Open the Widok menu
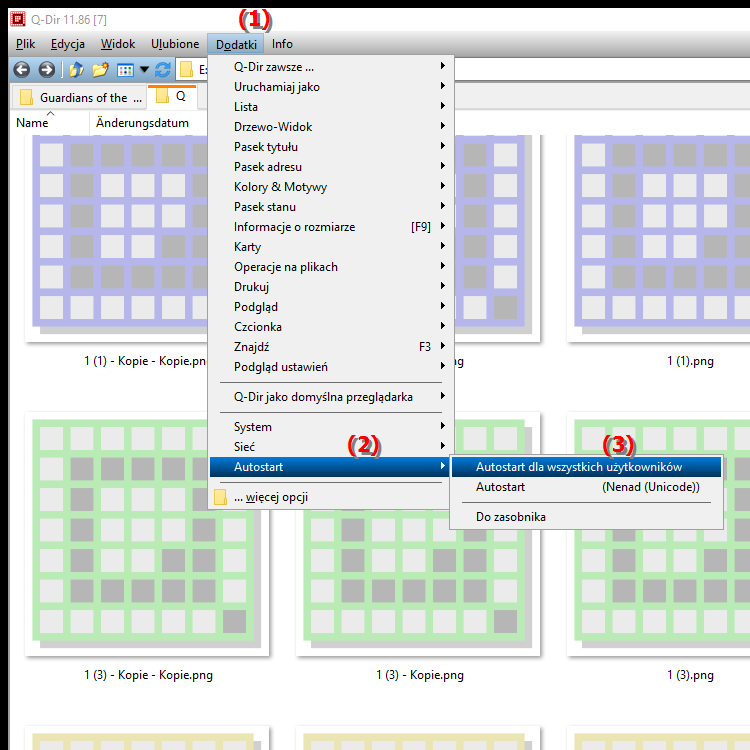The height and width of the screenshot is (750, 750). click(118, 44)
